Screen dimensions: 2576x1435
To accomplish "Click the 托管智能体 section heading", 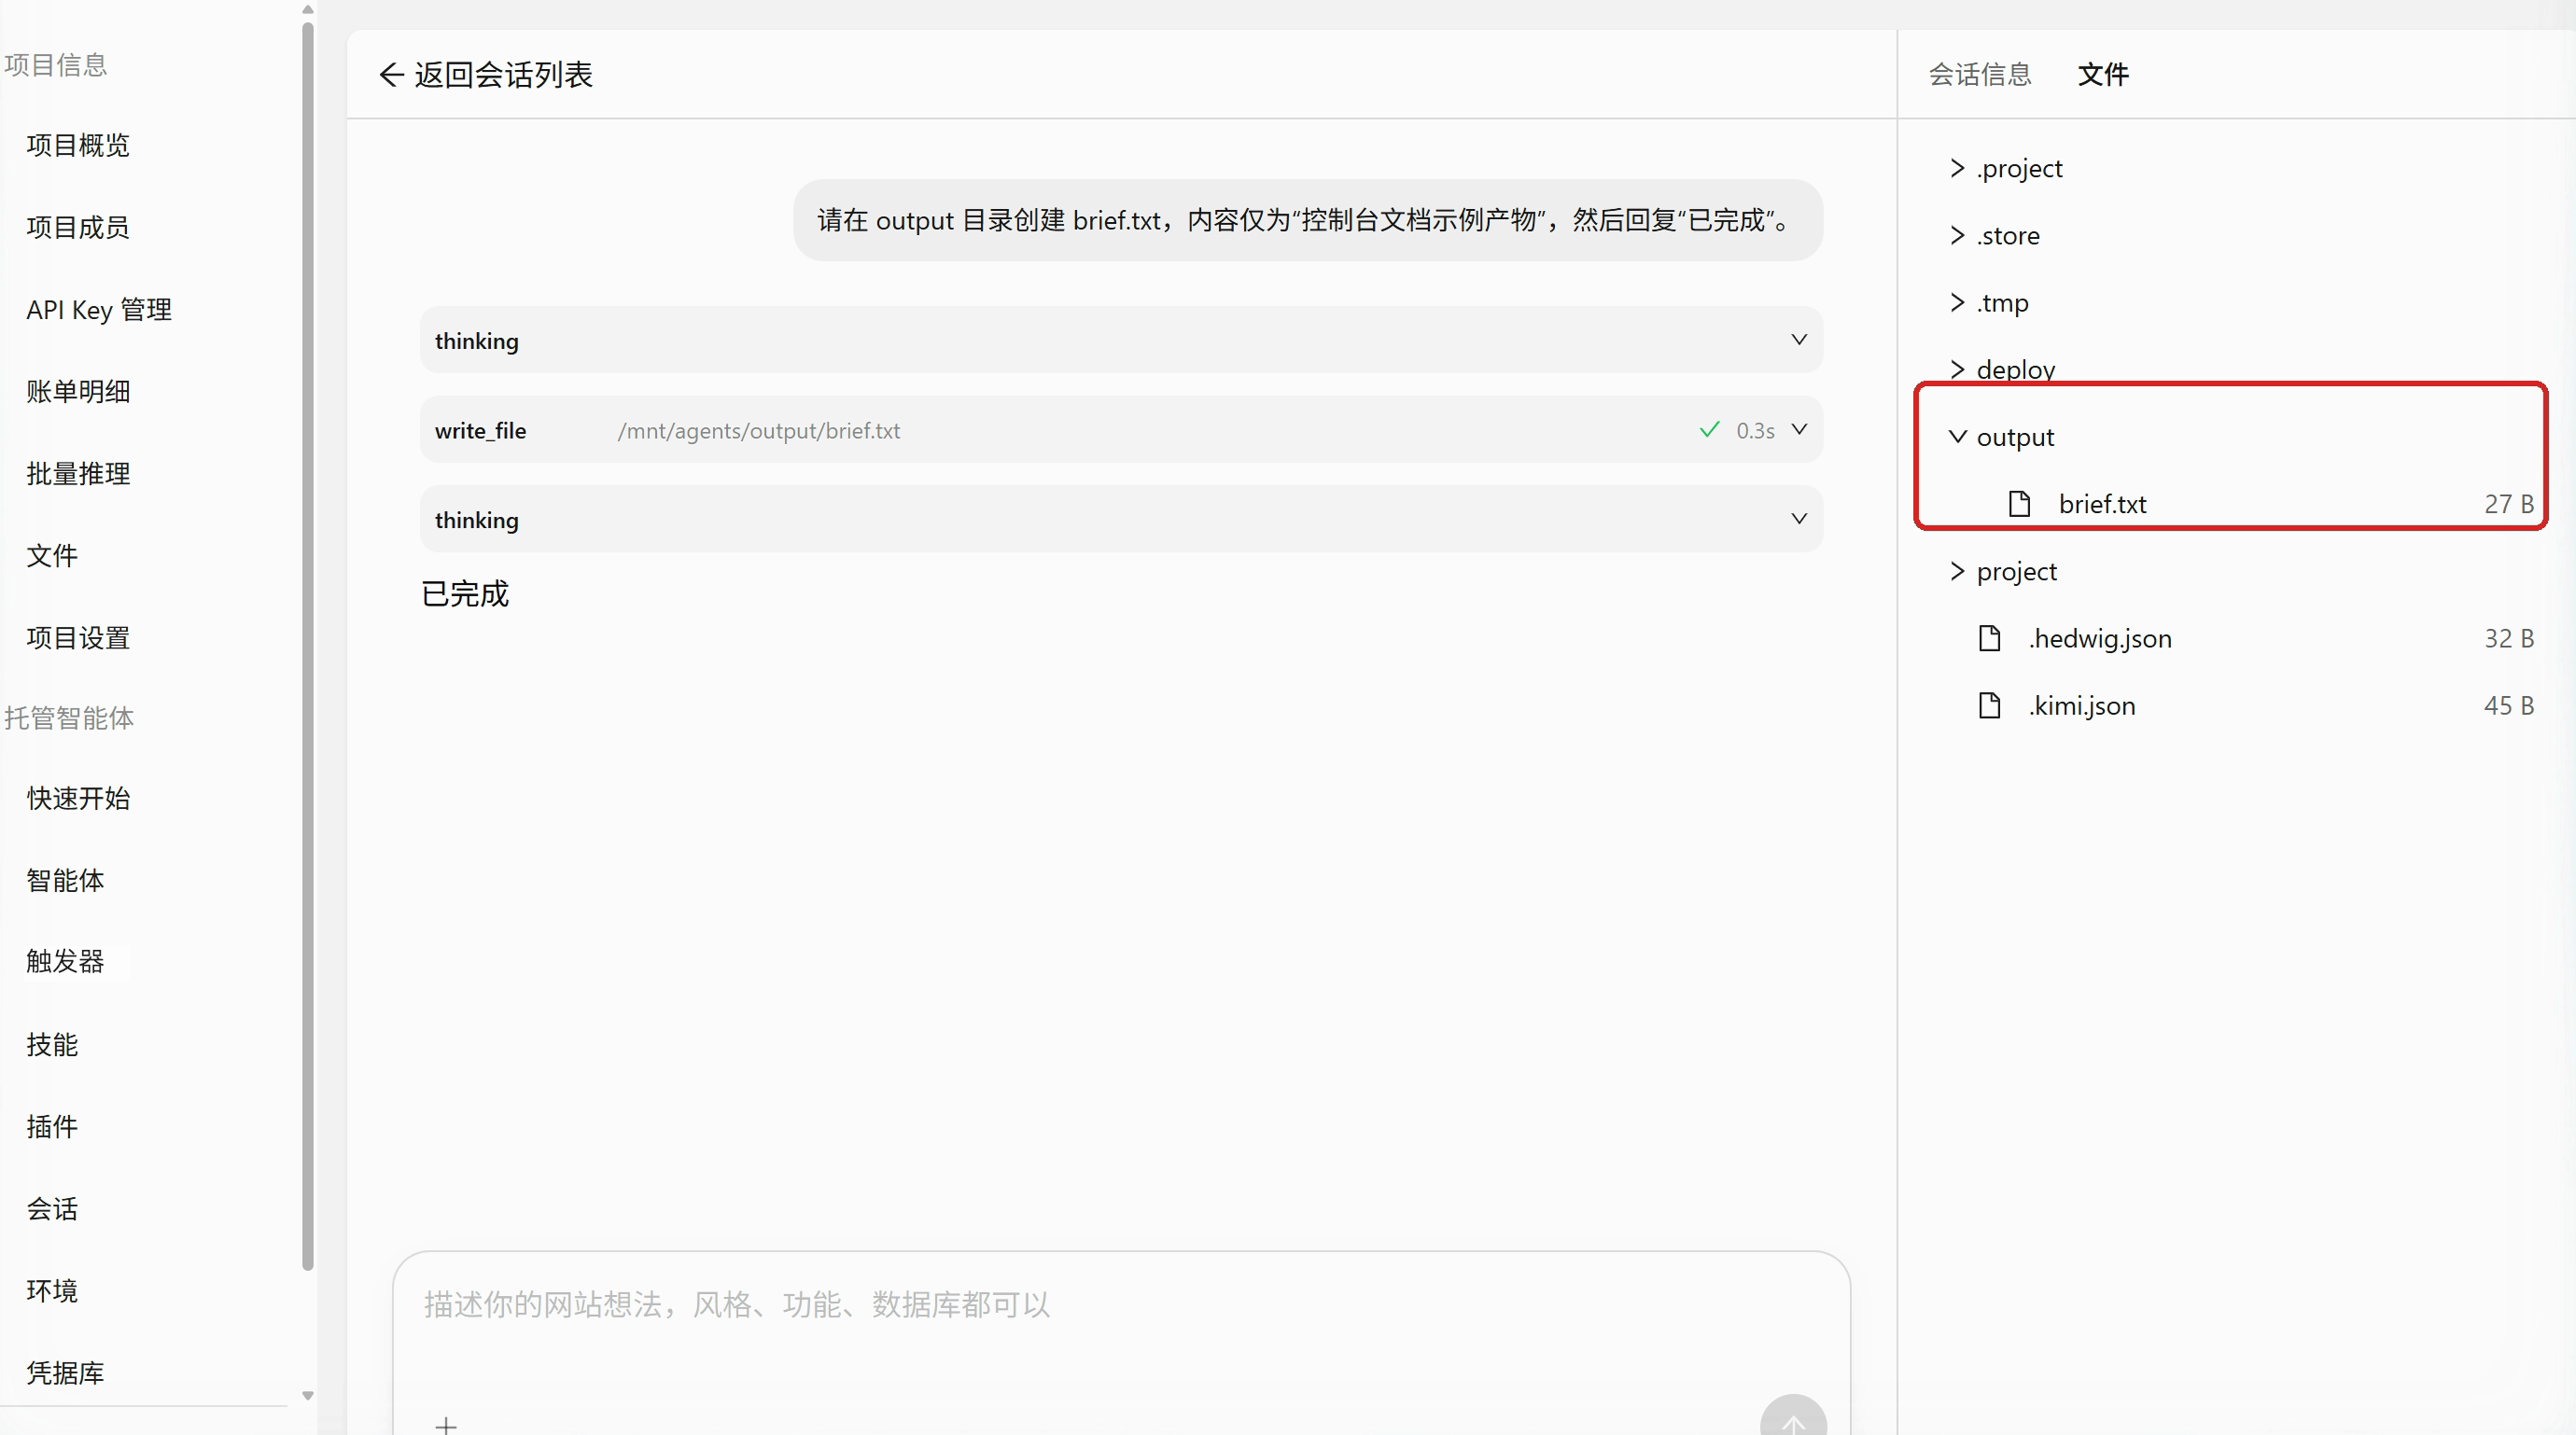I will [69, 717].
